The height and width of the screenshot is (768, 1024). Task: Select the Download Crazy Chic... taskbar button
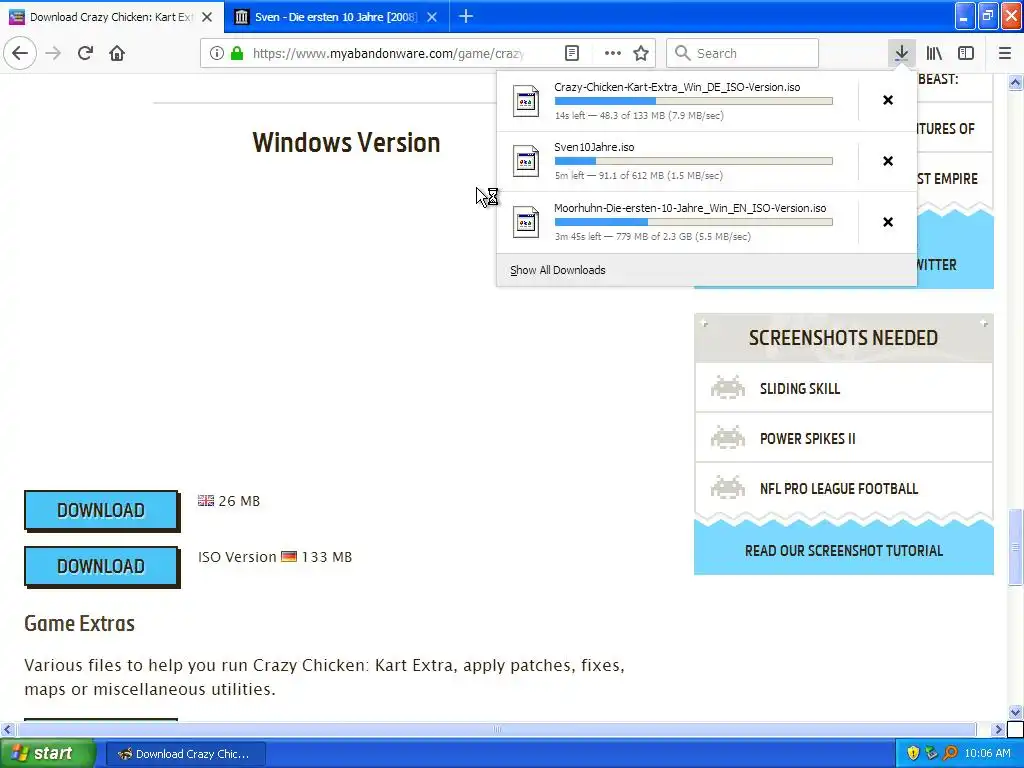tap(185, 754)
